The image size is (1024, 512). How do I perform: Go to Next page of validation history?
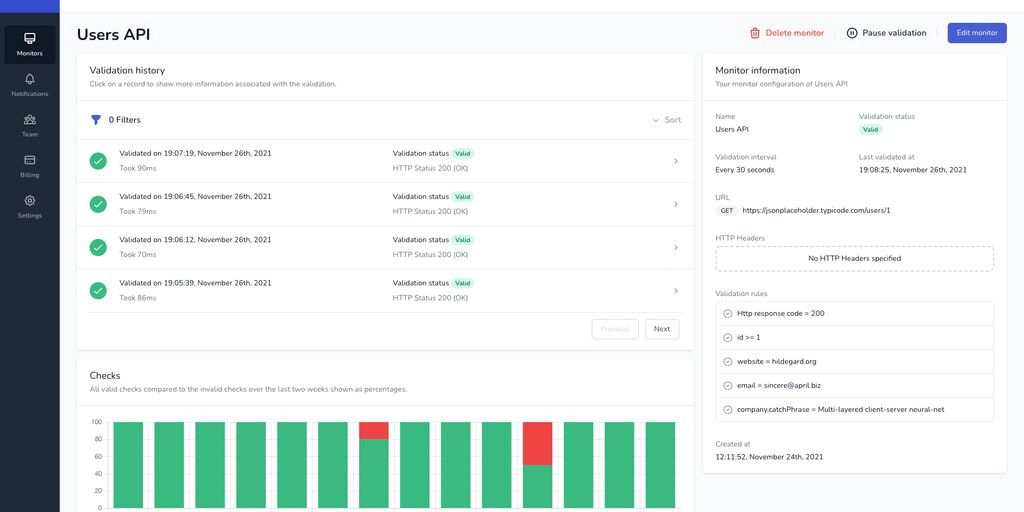click(x=662, y=329)
